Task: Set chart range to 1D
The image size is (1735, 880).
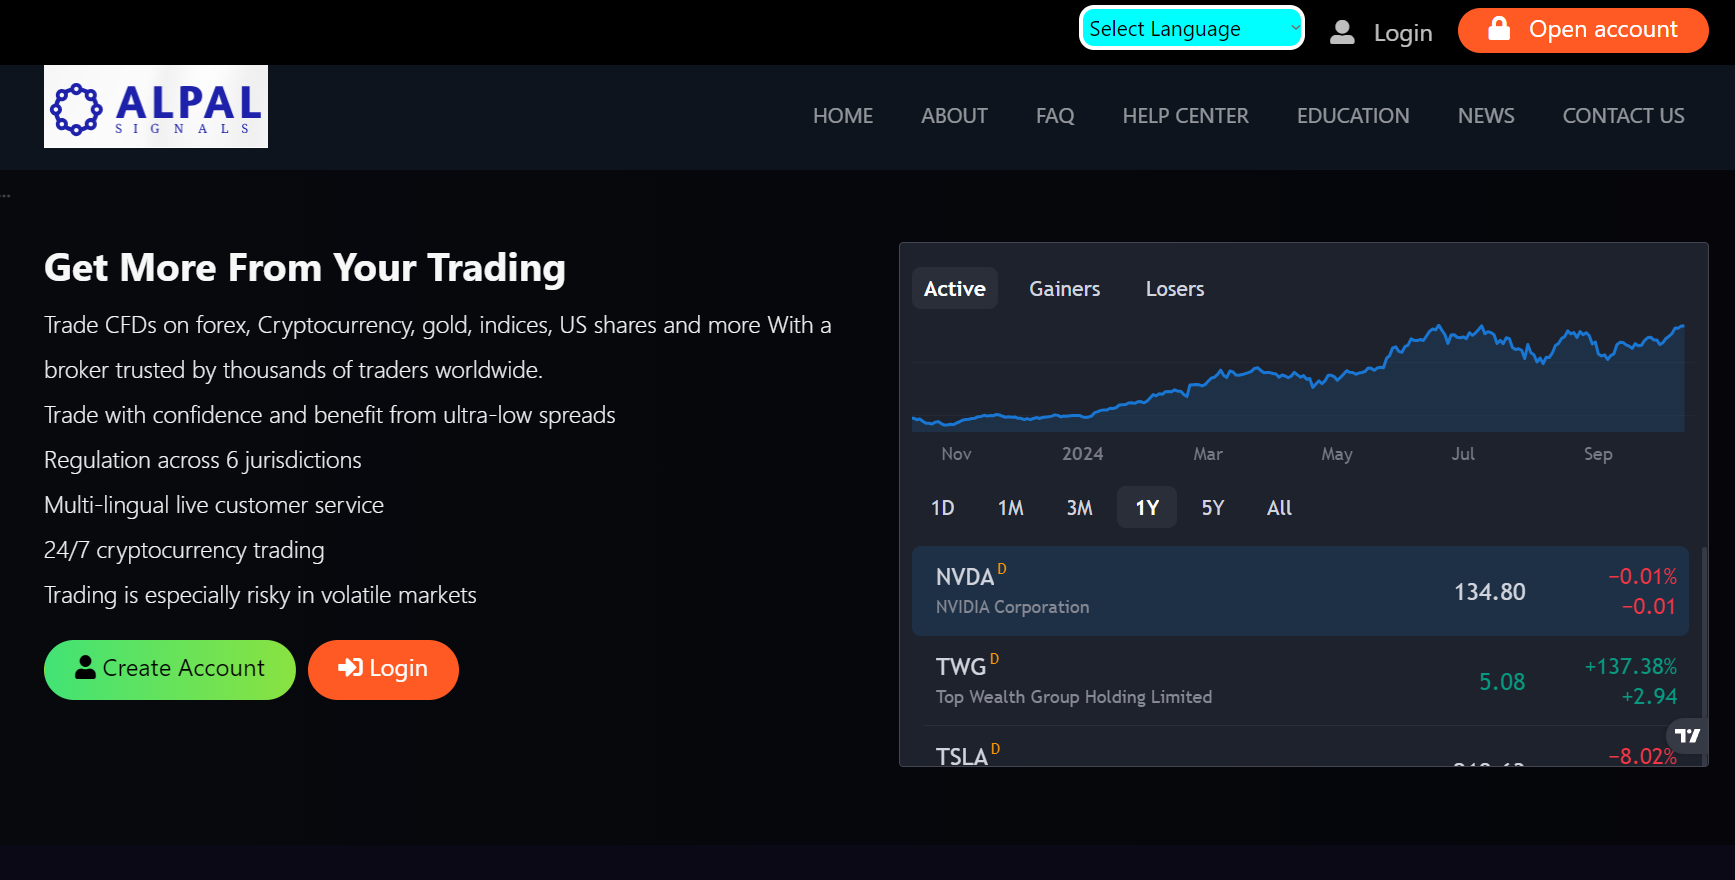Action: point(942,508)
